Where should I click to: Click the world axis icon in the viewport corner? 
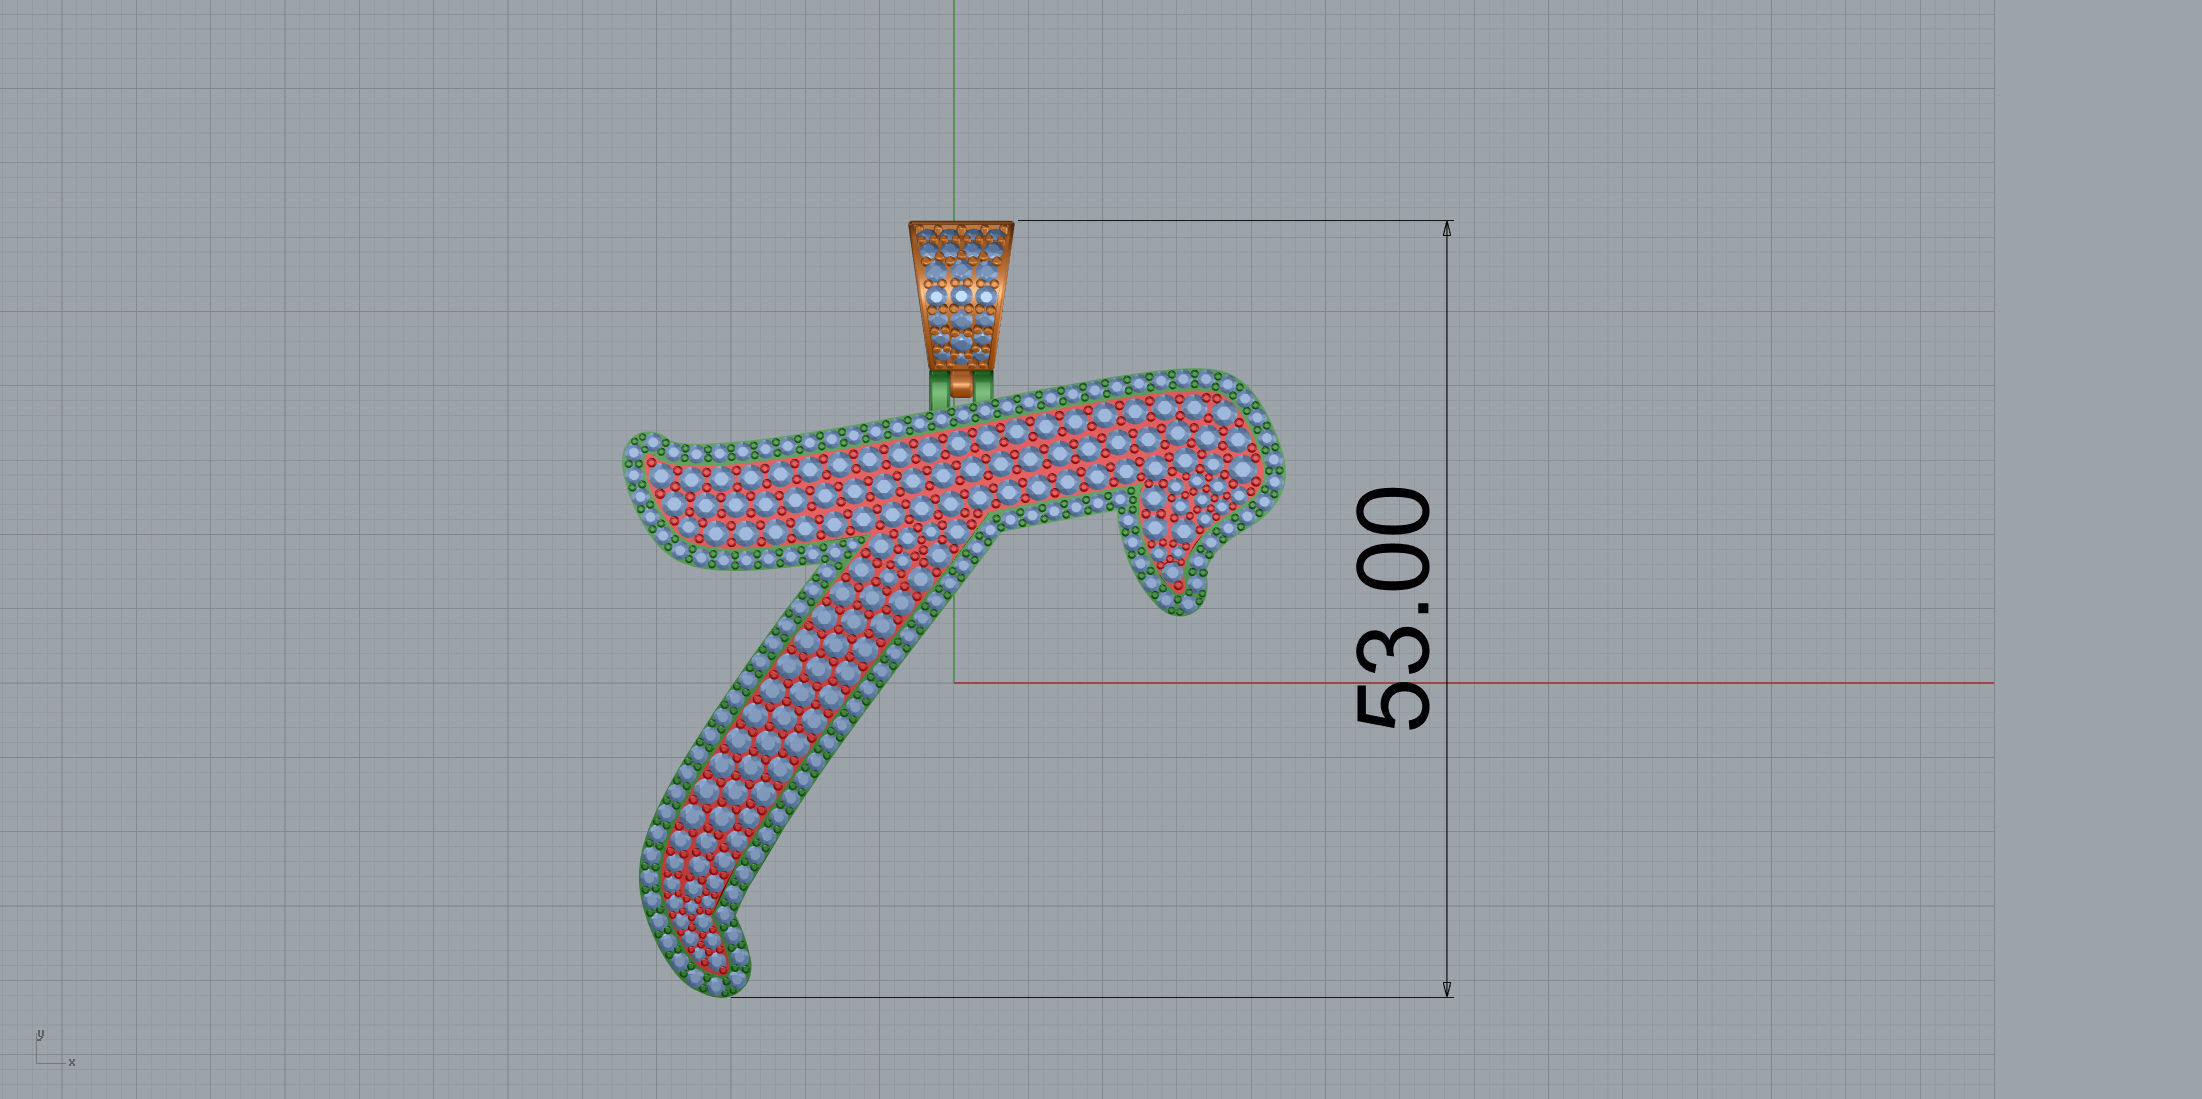55,1049
